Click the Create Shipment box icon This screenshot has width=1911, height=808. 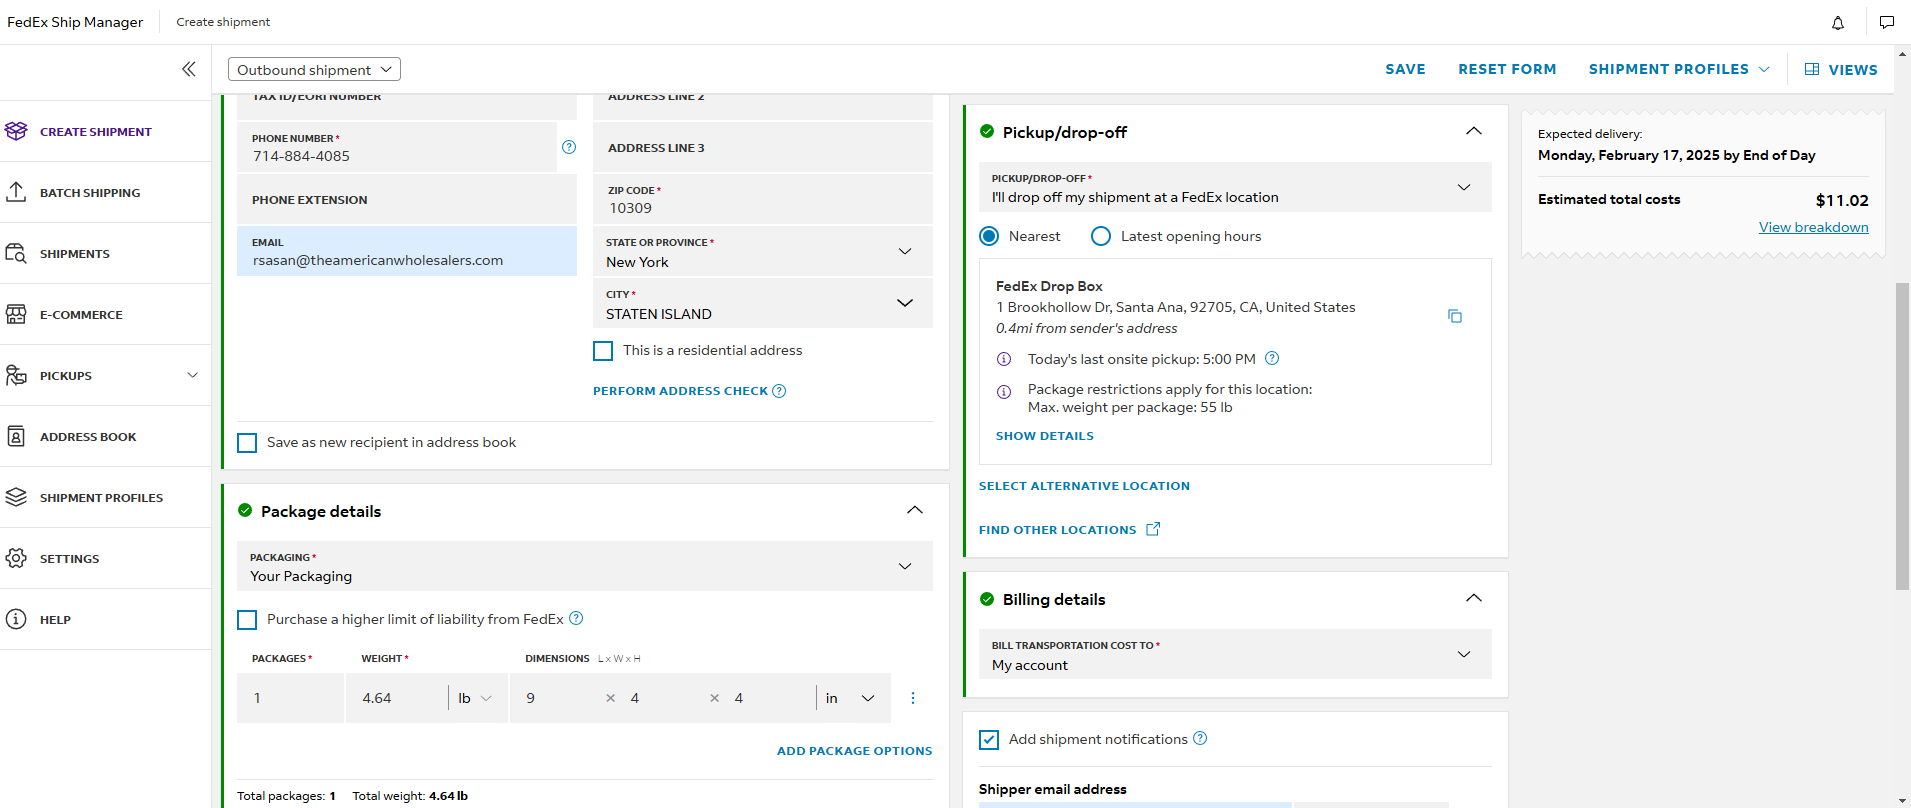pos(16,131)
